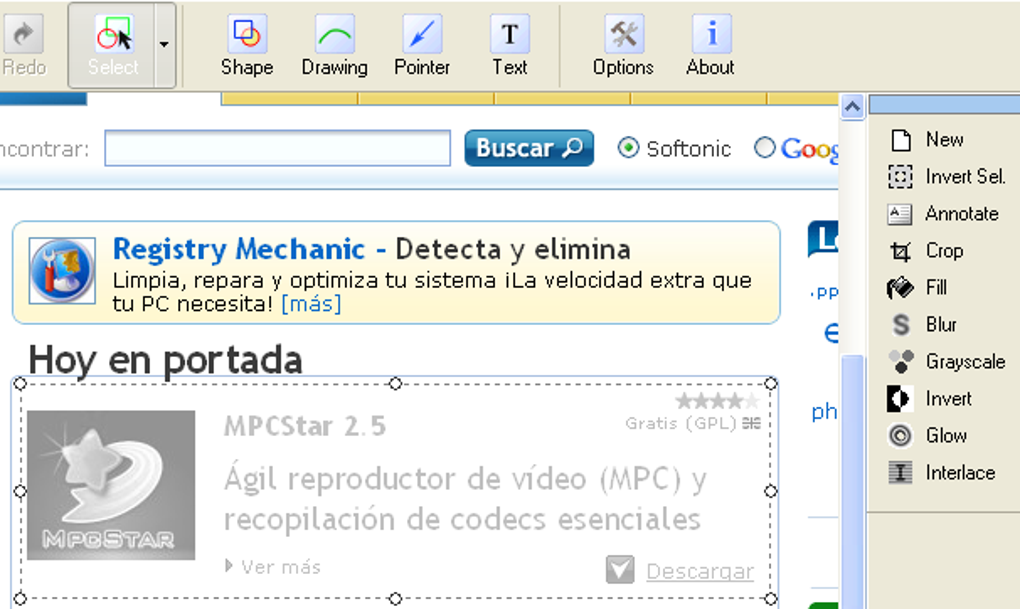Screen dimensions: 1020x609
Task: Select the Google search radio button
Action: tap(764, 148)
